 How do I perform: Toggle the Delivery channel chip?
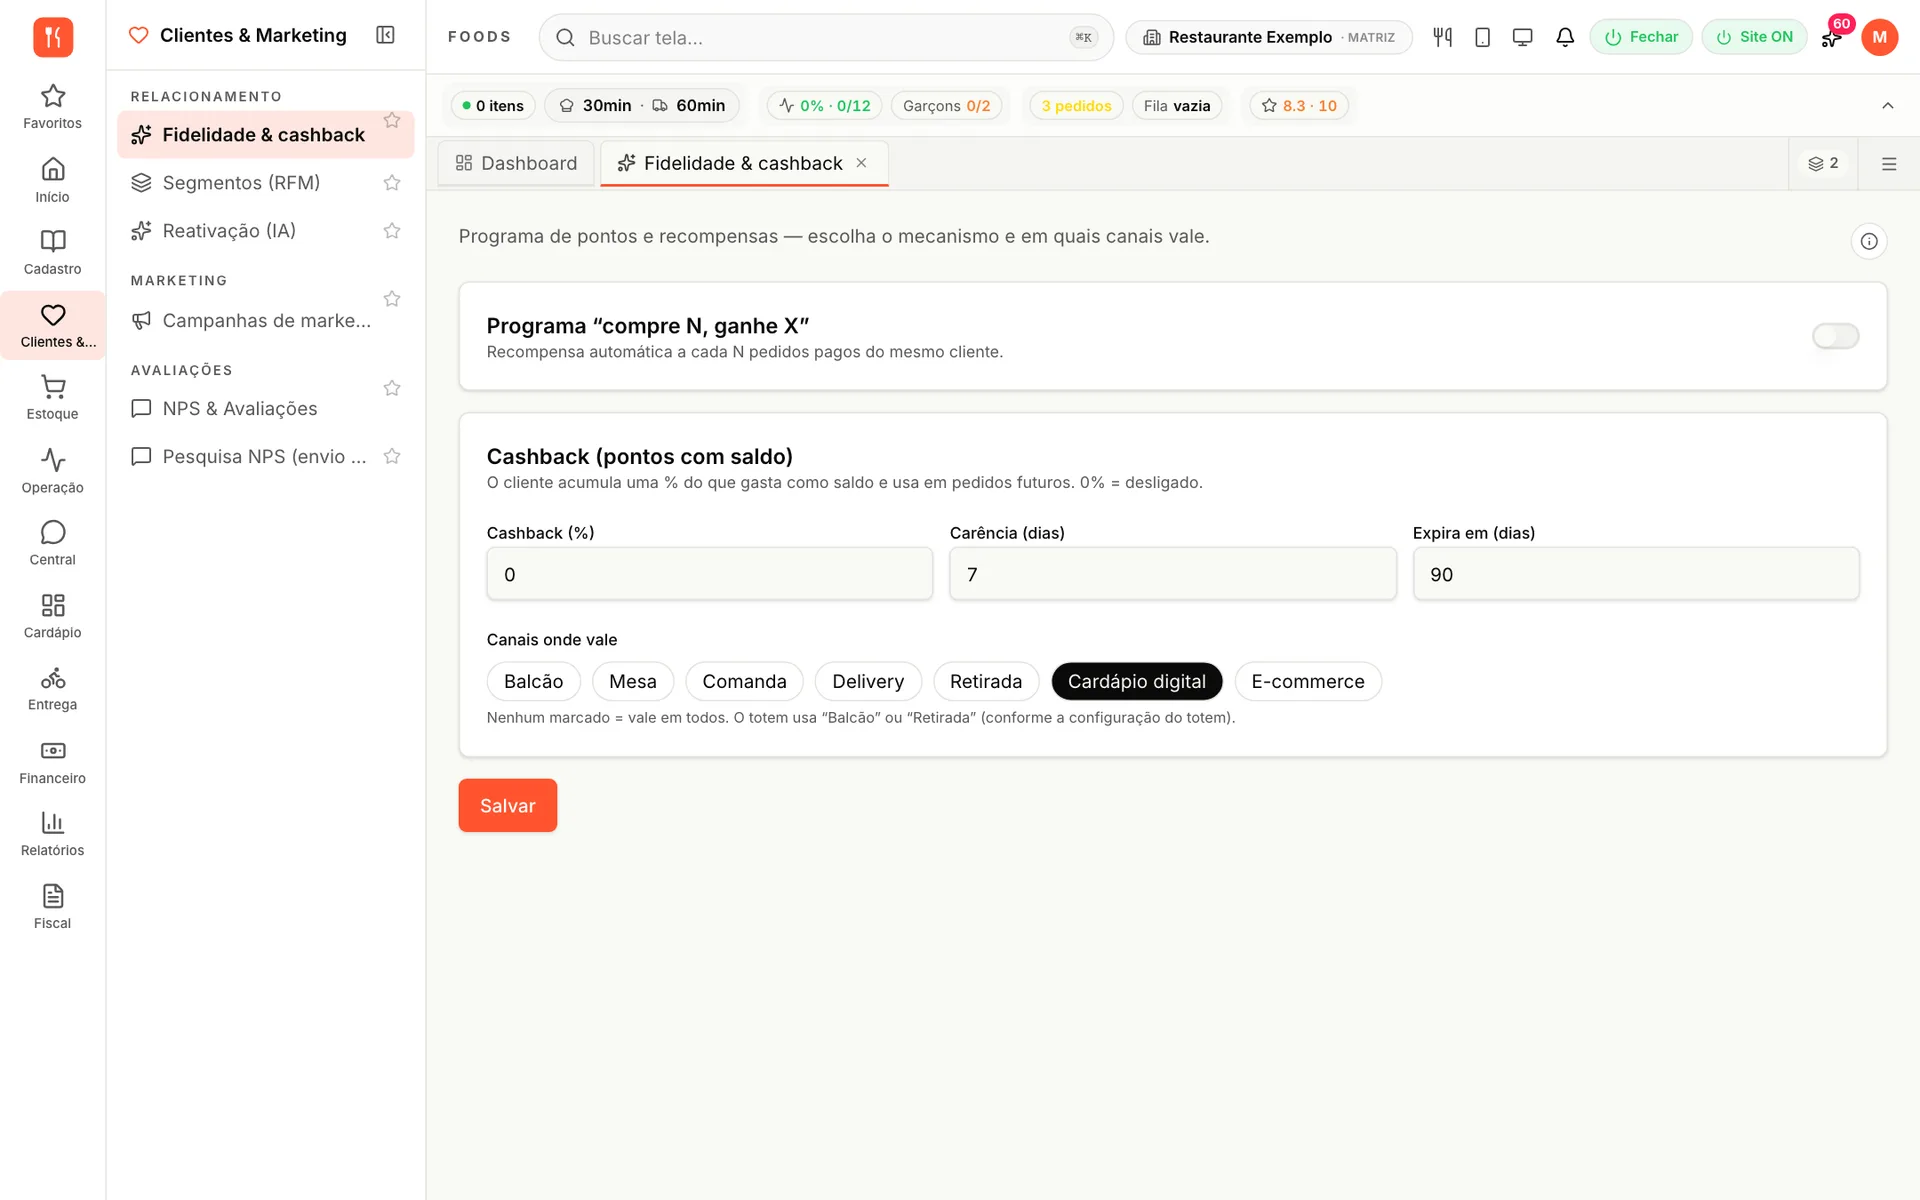[868, 681]
